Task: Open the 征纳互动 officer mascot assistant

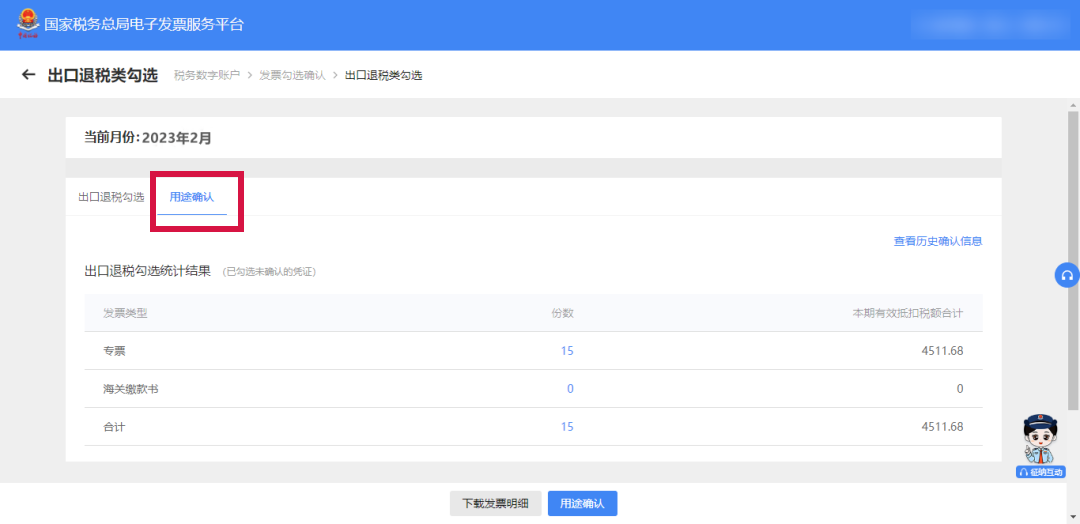Action: coord(1040,446)
